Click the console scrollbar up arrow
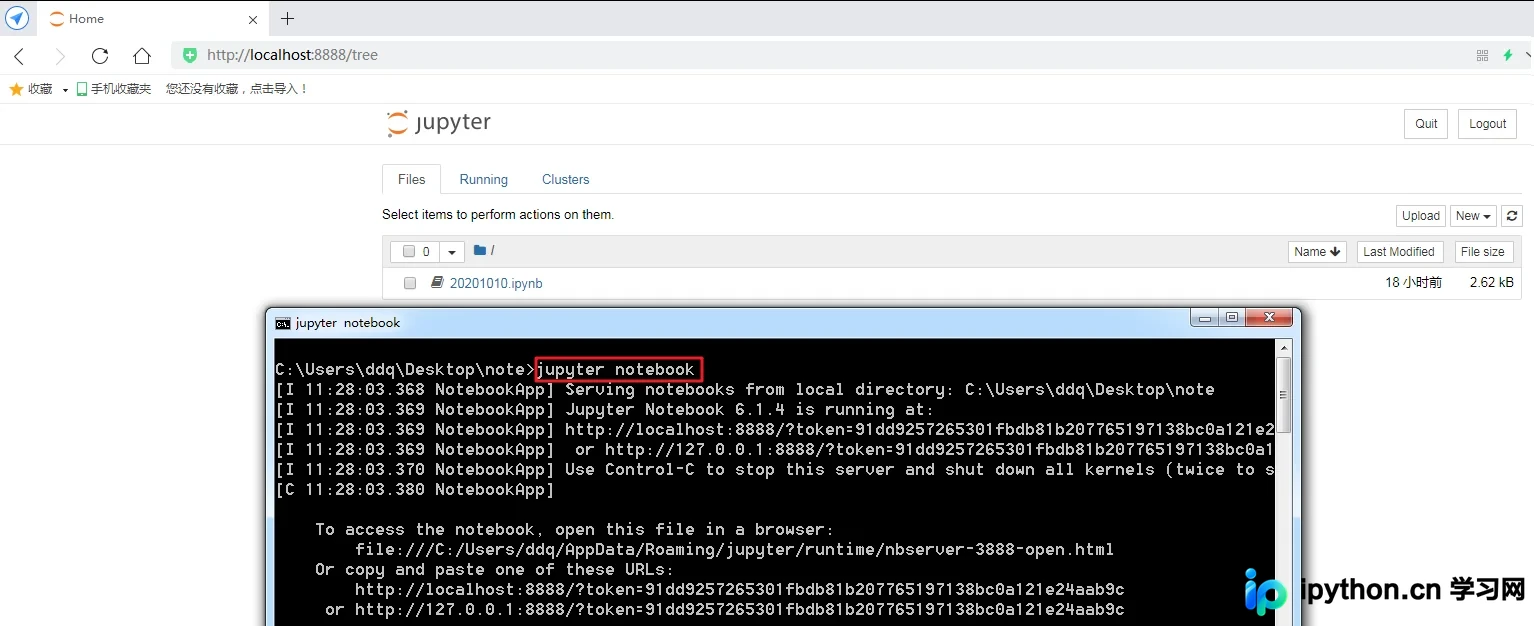Viewport: 1534px width, 626px height. pyautogui.click(x=1284, y=347)
